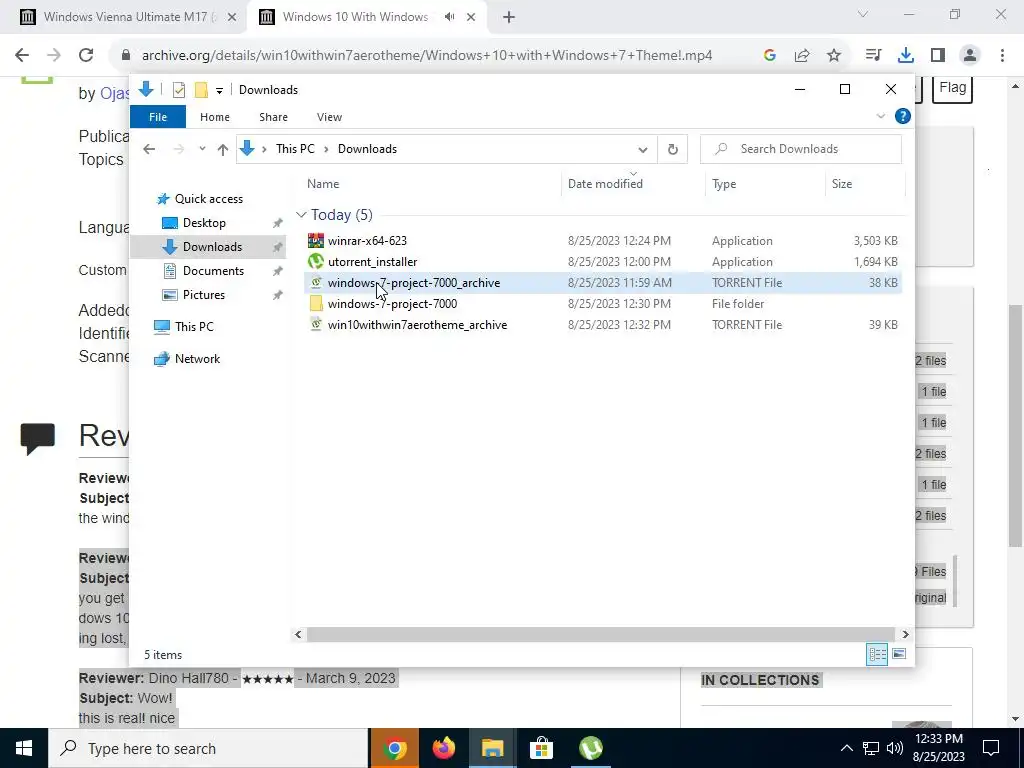Image resolution: width=1024 pixels, height=768 pixels.
Task: Go up one folder level in Explorer
Action: tap(223, 150)
